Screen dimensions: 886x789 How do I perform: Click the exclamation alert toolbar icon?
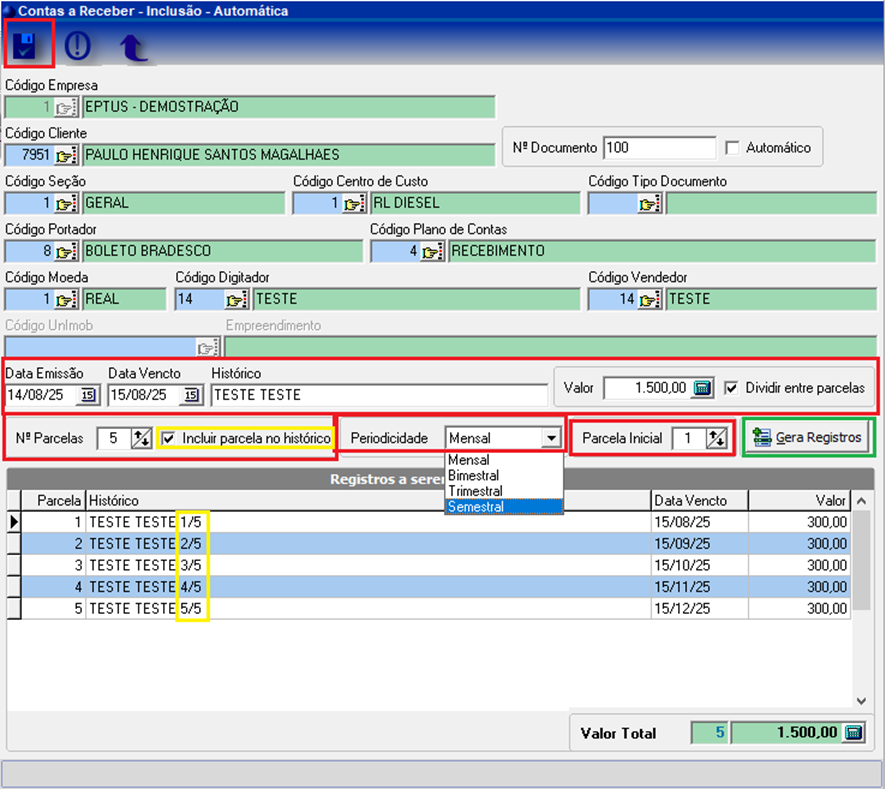78,46
